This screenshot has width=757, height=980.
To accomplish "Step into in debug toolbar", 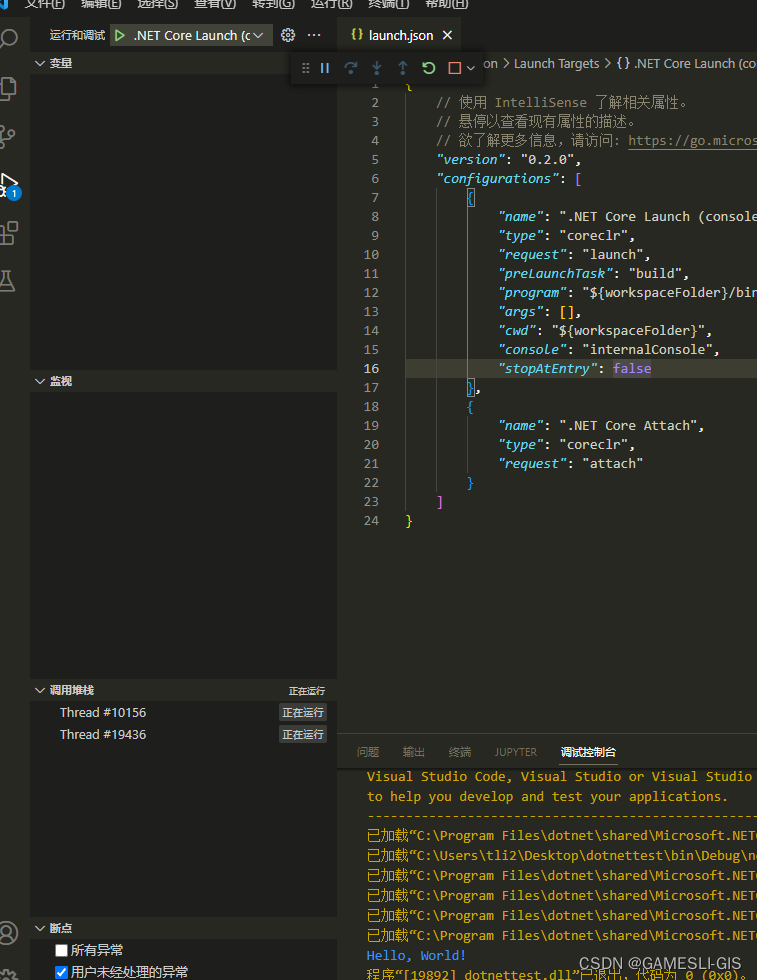I will pyautogui.click(x=376, y=68).
